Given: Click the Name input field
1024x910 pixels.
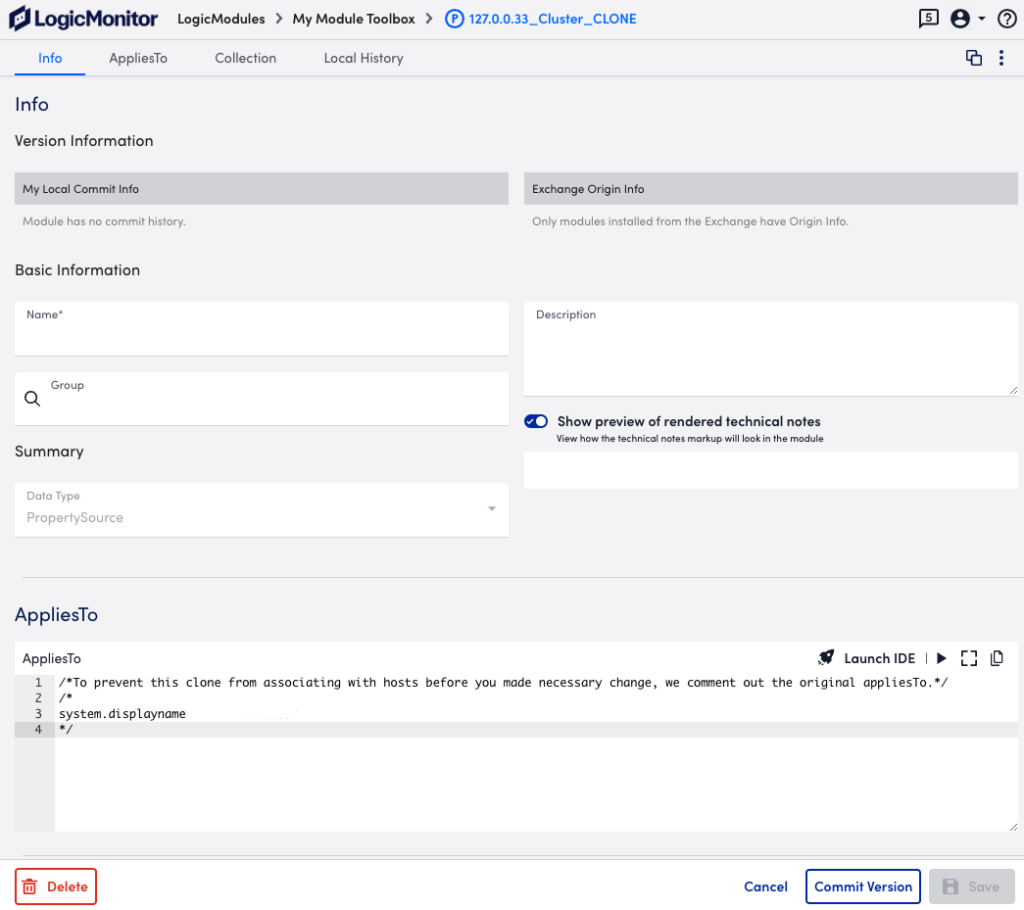Looking at the screenshot, I should (x=261, y=329).
